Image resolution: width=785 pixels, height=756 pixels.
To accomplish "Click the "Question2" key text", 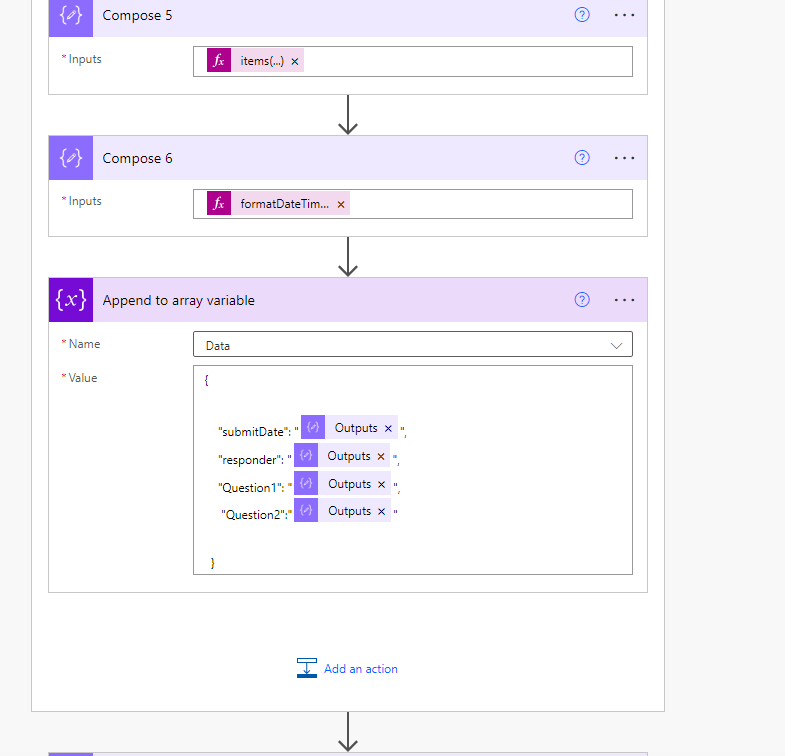I will [254, 515].
